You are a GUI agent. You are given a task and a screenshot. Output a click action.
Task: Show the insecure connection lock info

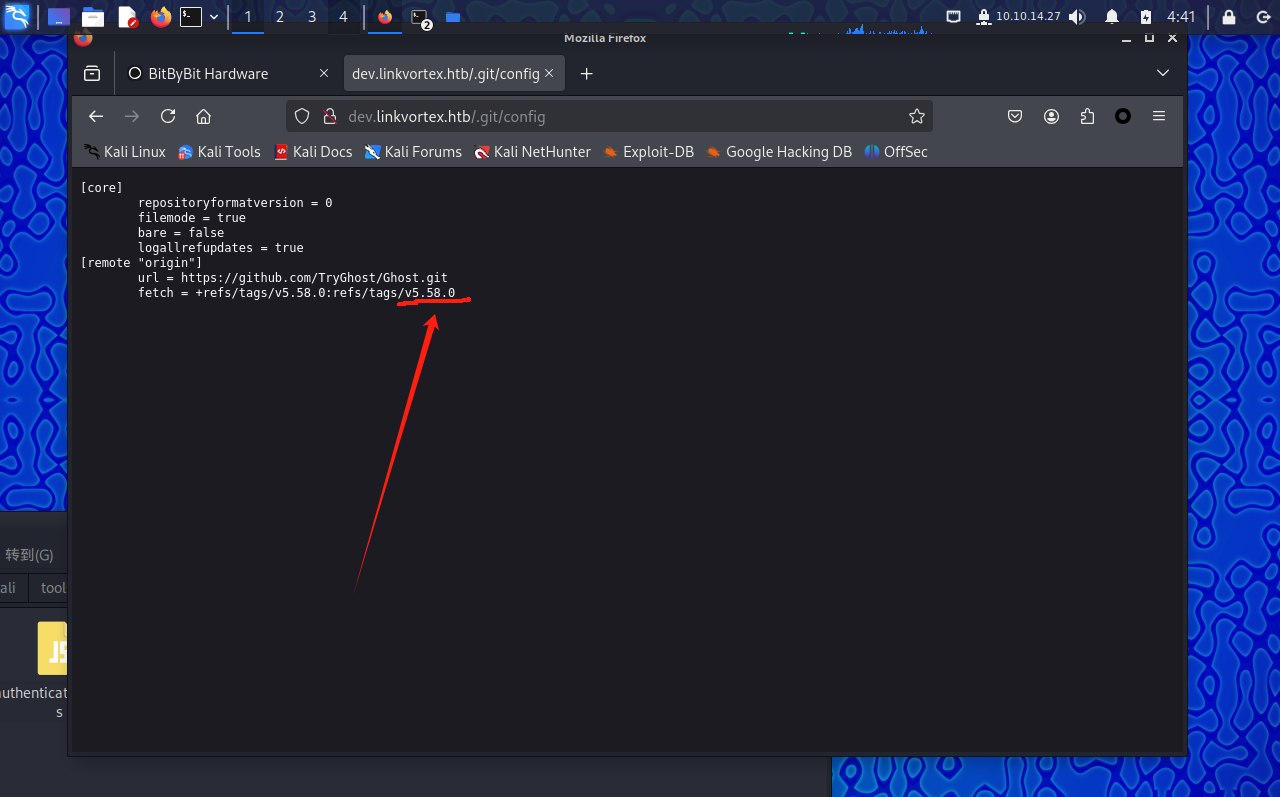[329, 116]
